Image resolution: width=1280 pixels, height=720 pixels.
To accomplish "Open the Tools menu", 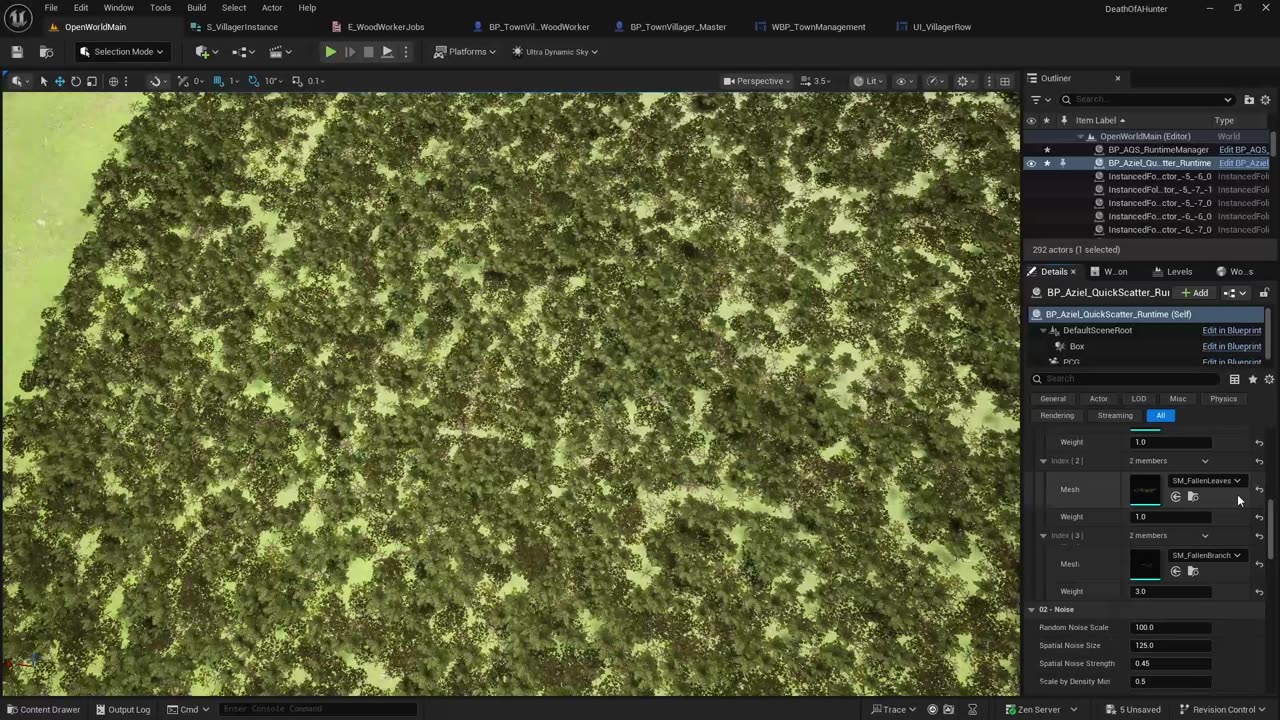I will 160,8.
